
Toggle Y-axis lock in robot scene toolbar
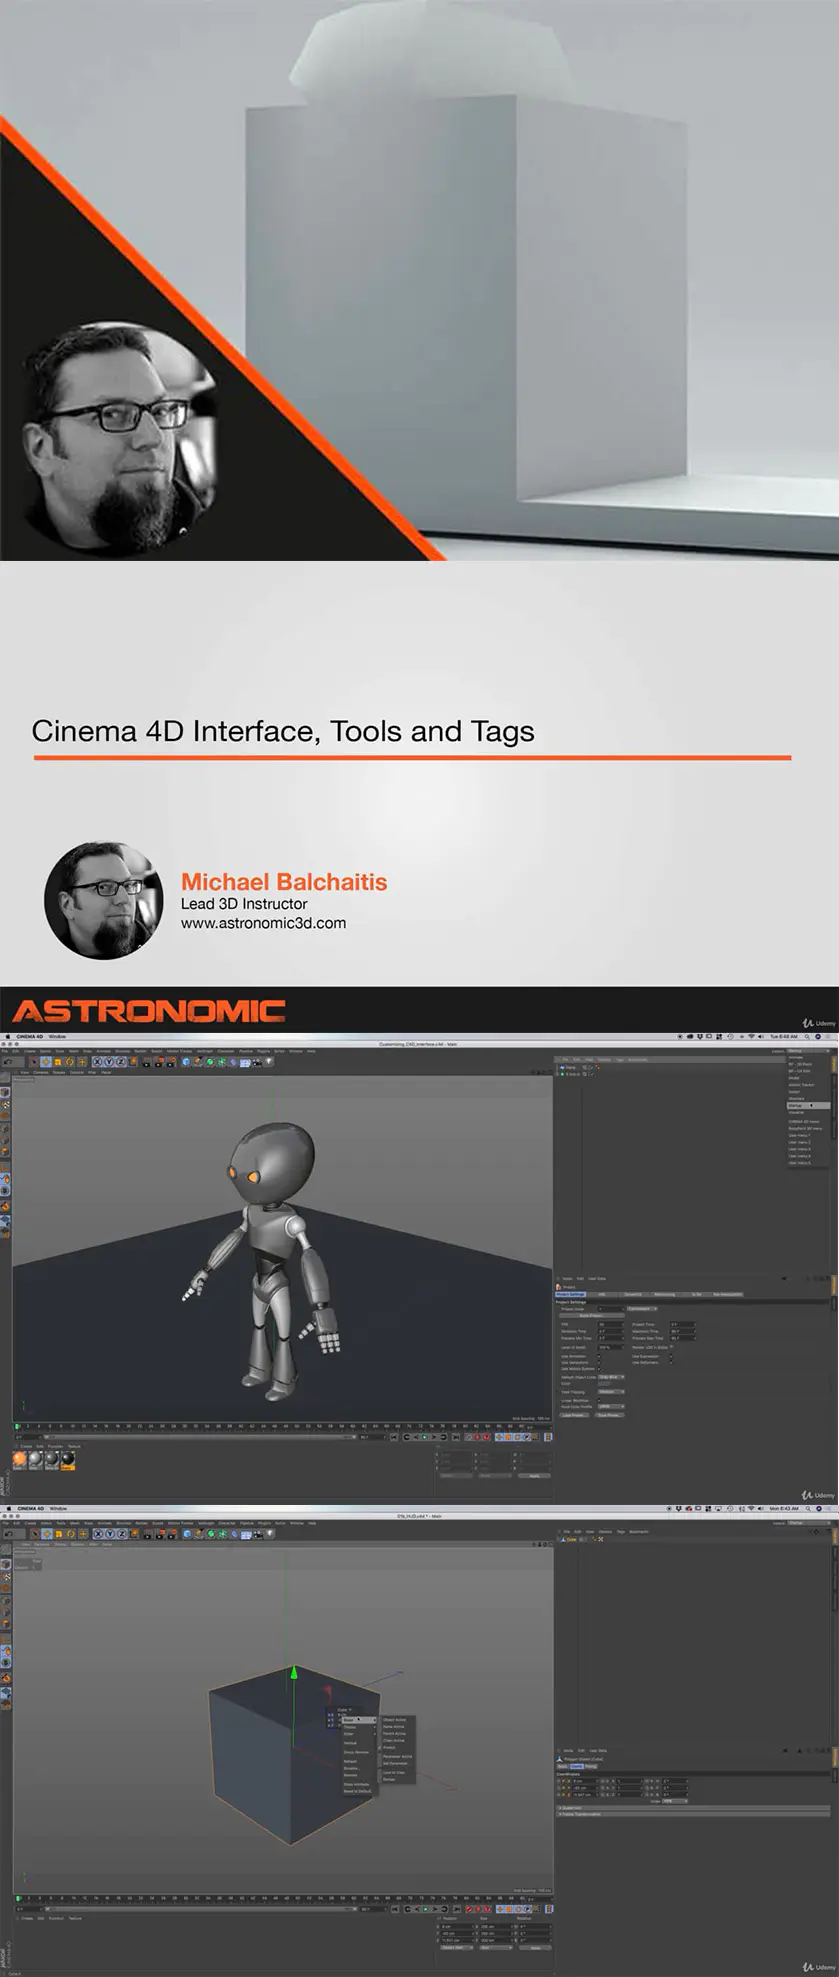109,1062
